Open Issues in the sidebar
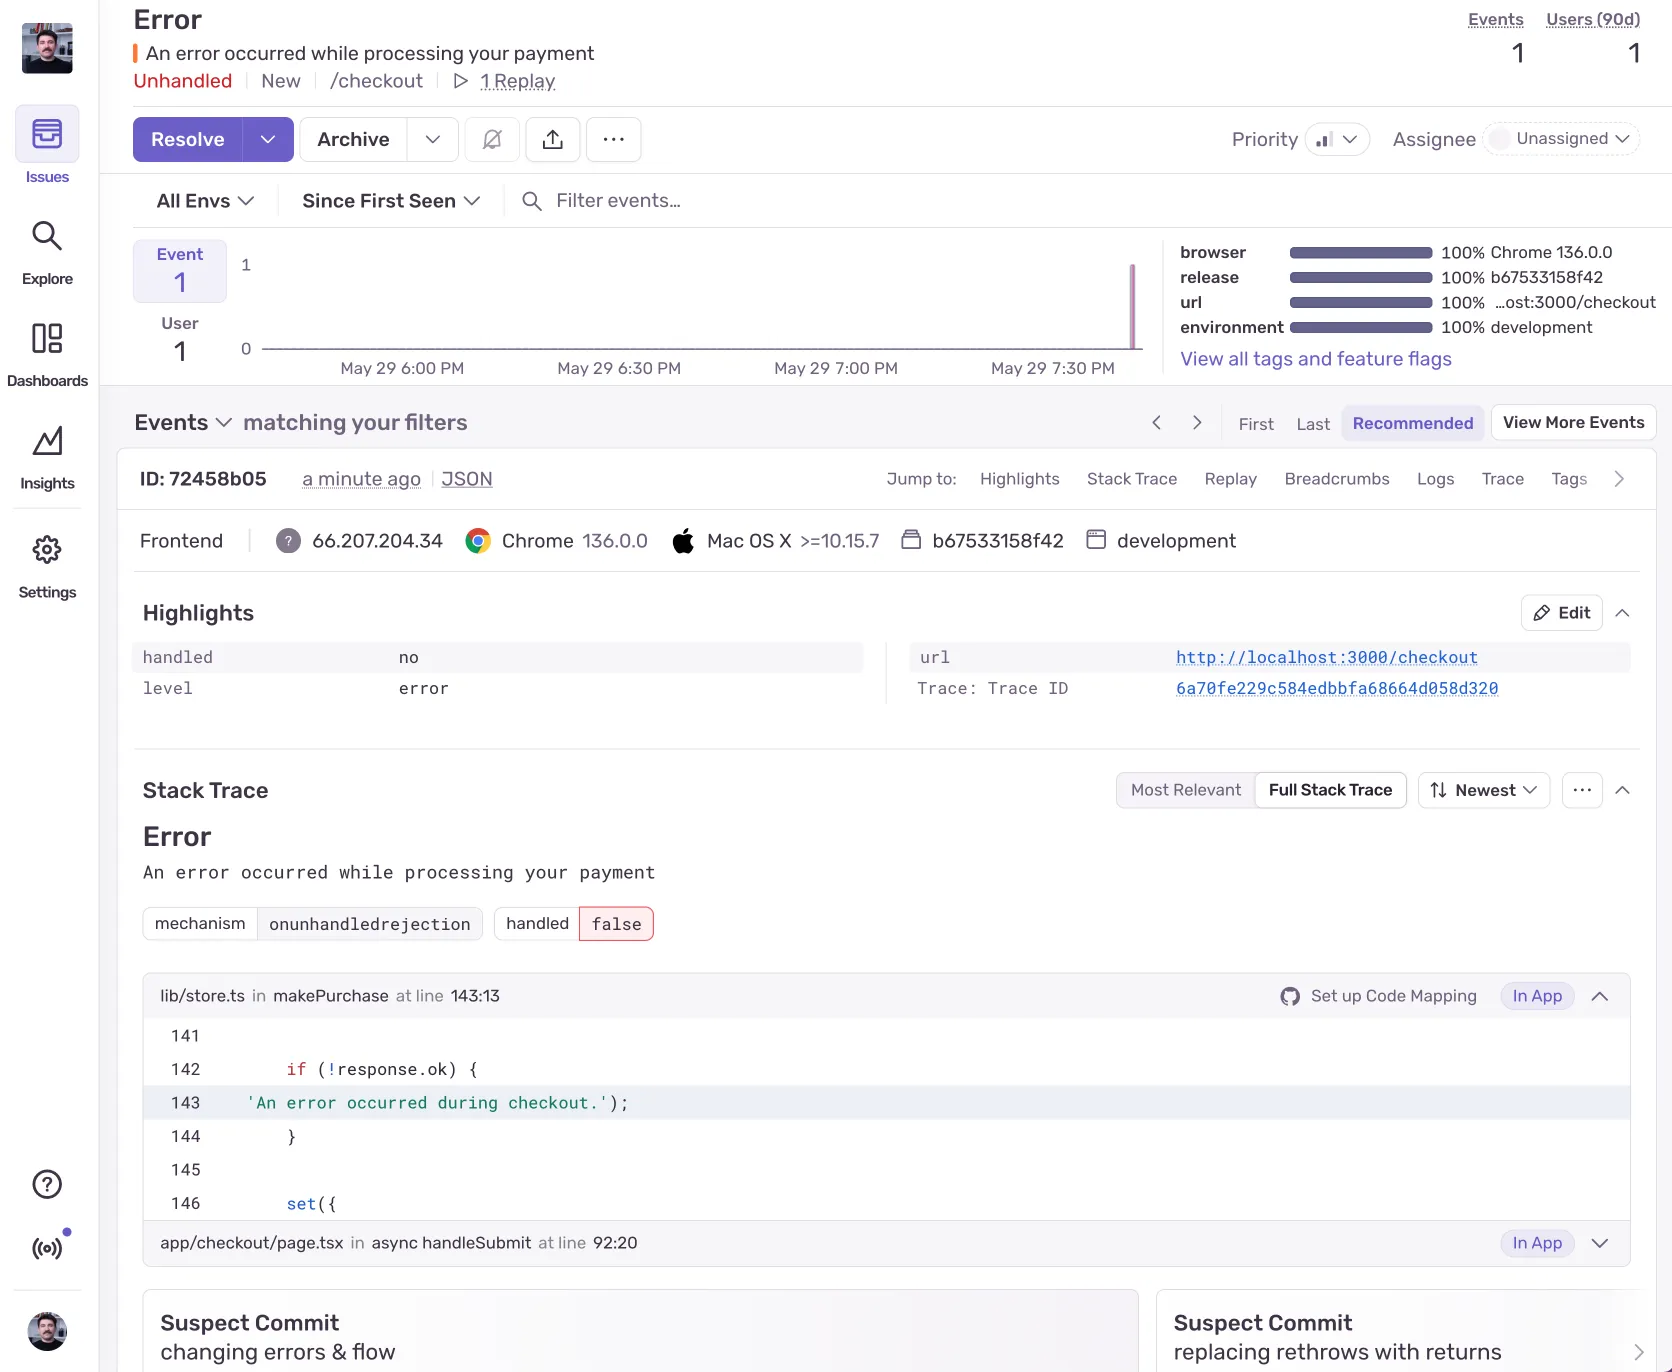This screenshot has width=1672, height=1372. pyautogui.click(x=47, y=146)
